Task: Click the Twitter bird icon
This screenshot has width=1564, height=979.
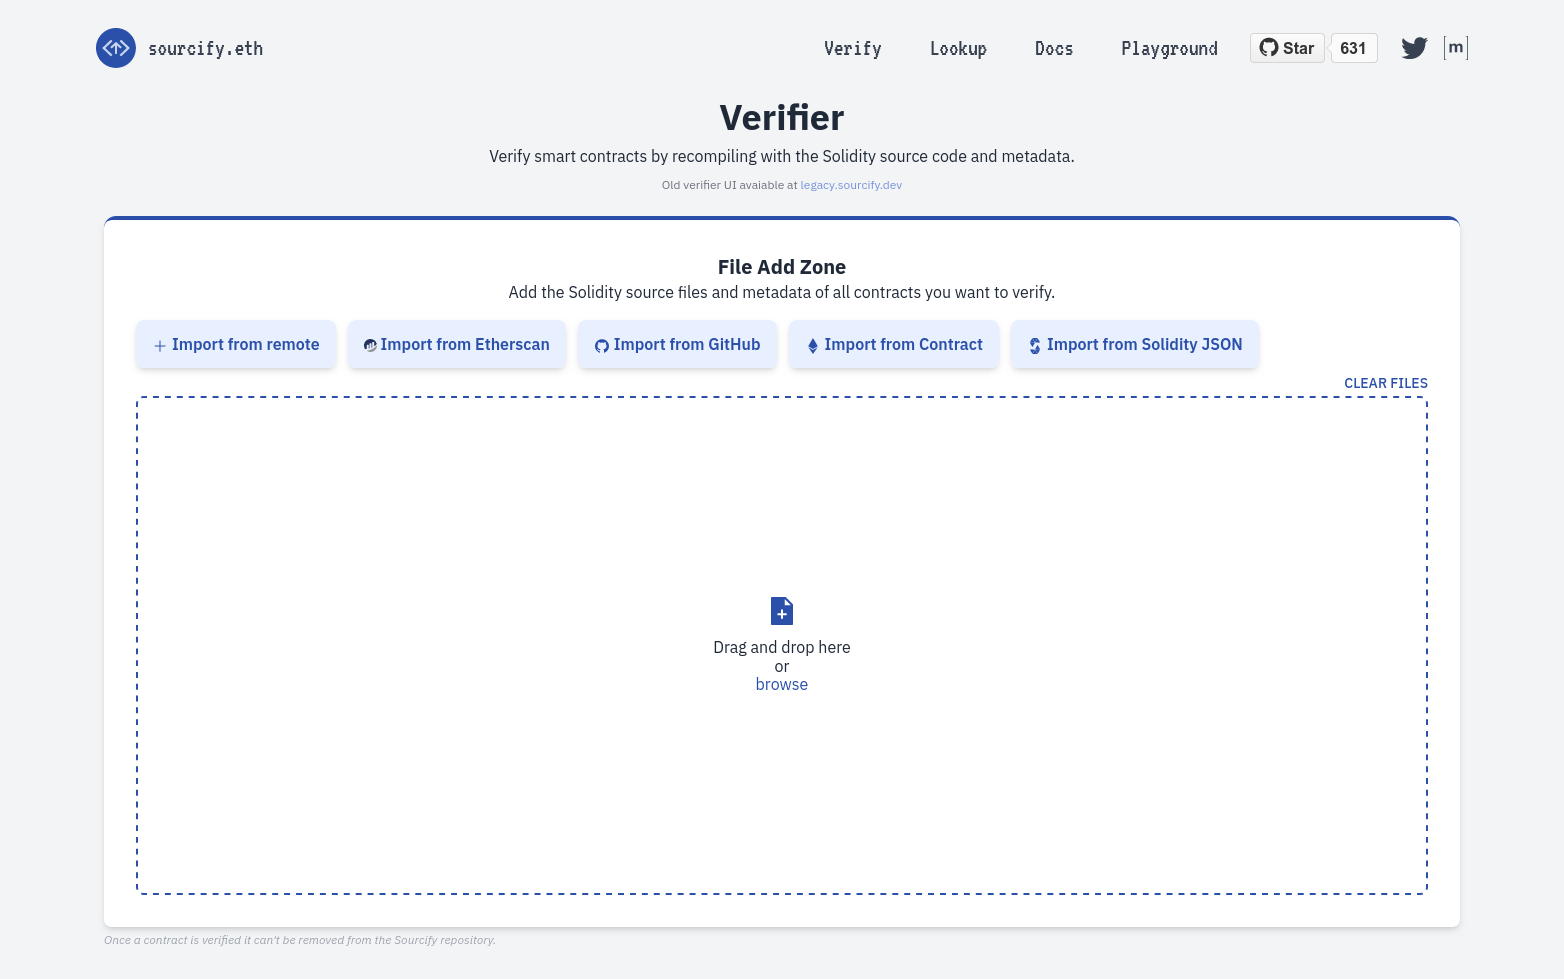Action: (x=1413, y=47)
